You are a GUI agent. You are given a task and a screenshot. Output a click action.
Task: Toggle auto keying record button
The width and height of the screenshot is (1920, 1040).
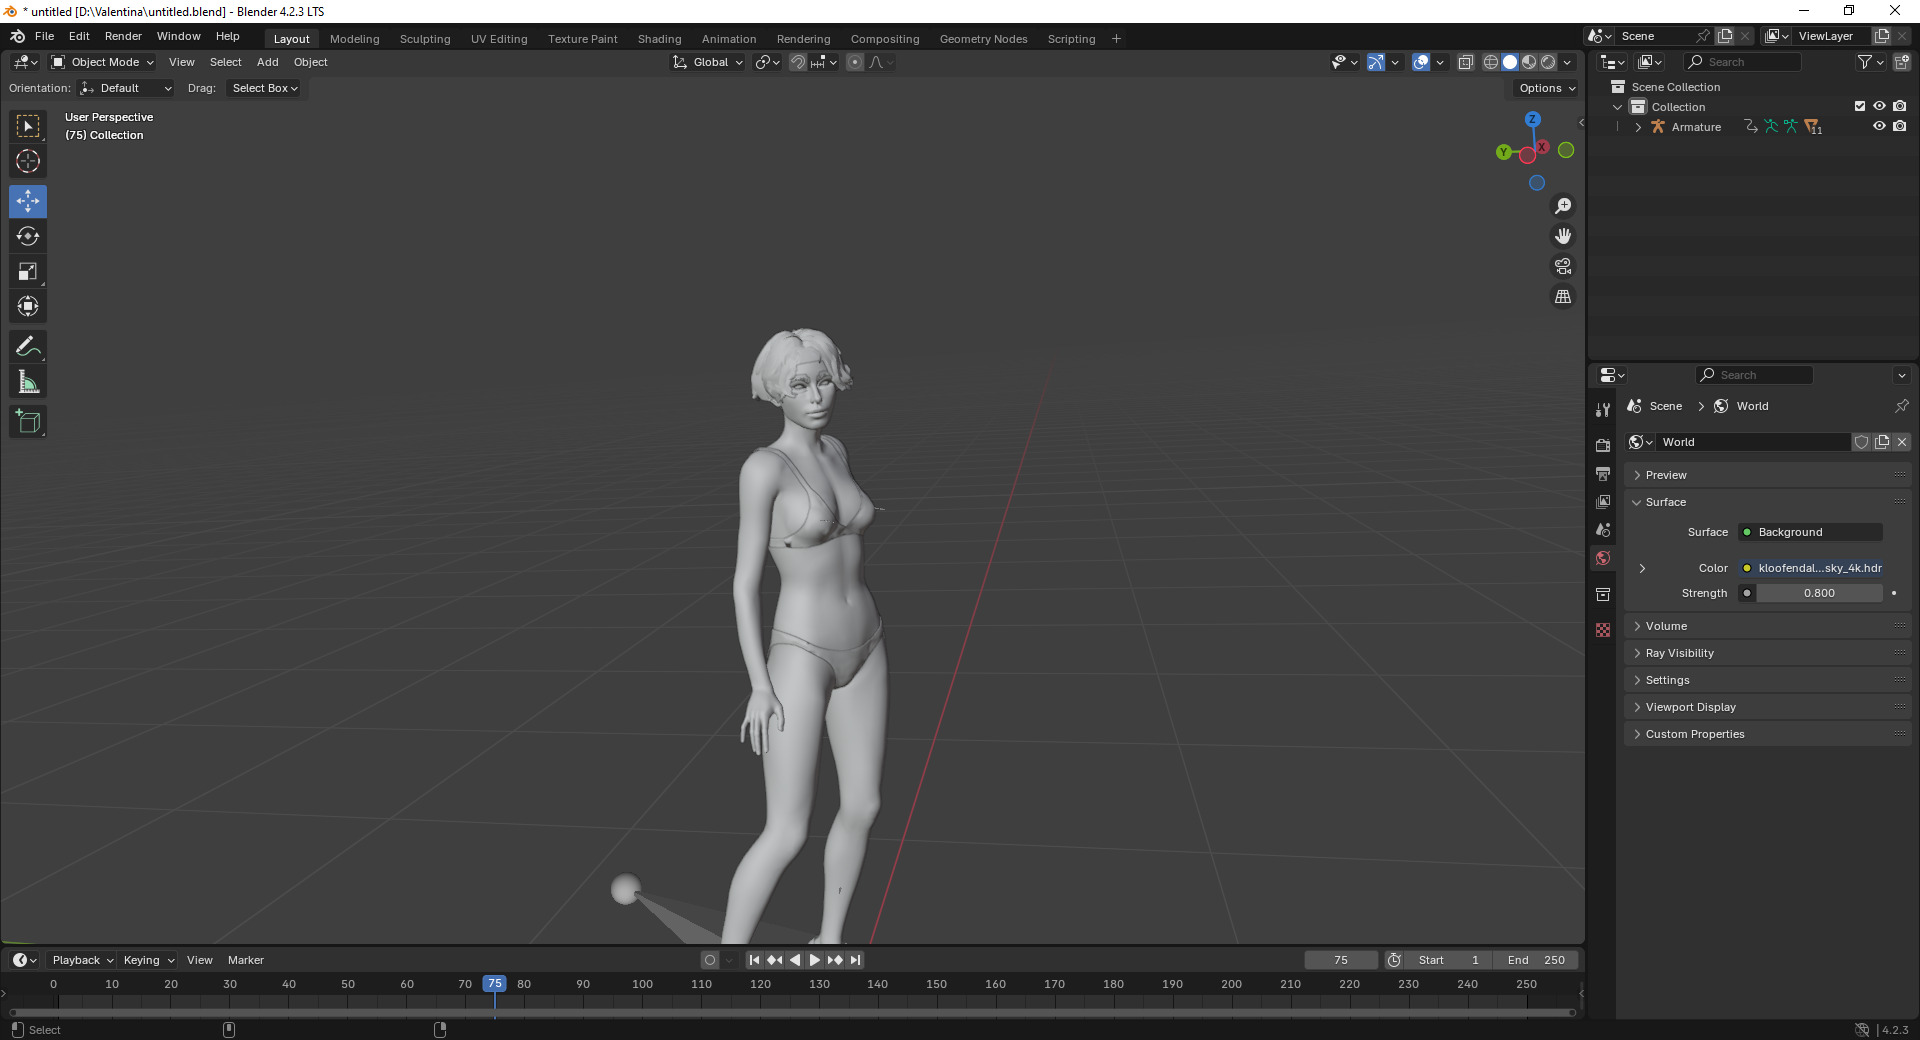tap(710, 960)
